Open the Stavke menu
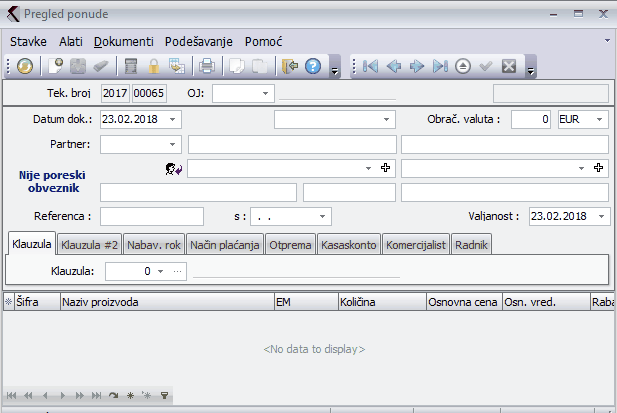Screen dimensions: 617x413 click(30, 42)
